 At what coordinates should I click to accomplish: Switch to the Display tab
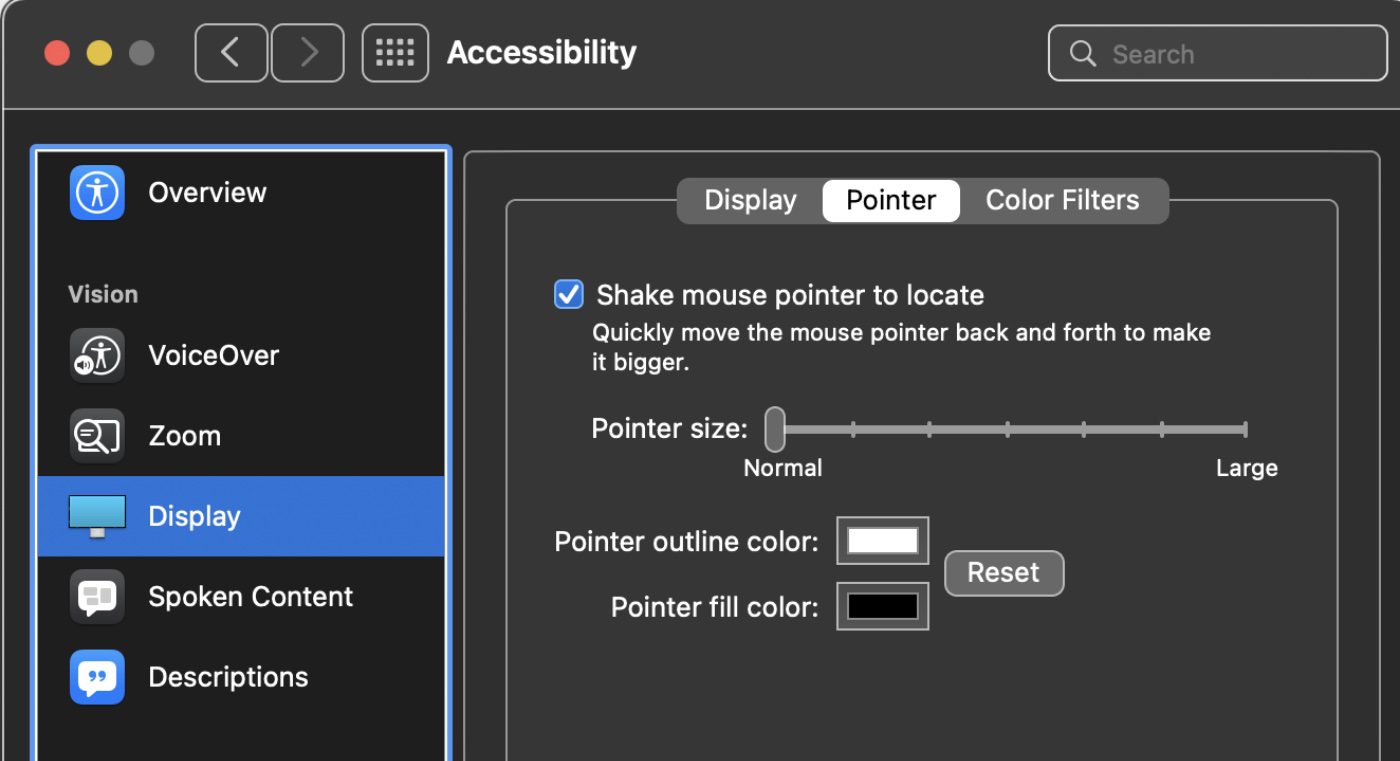point(750,200)
